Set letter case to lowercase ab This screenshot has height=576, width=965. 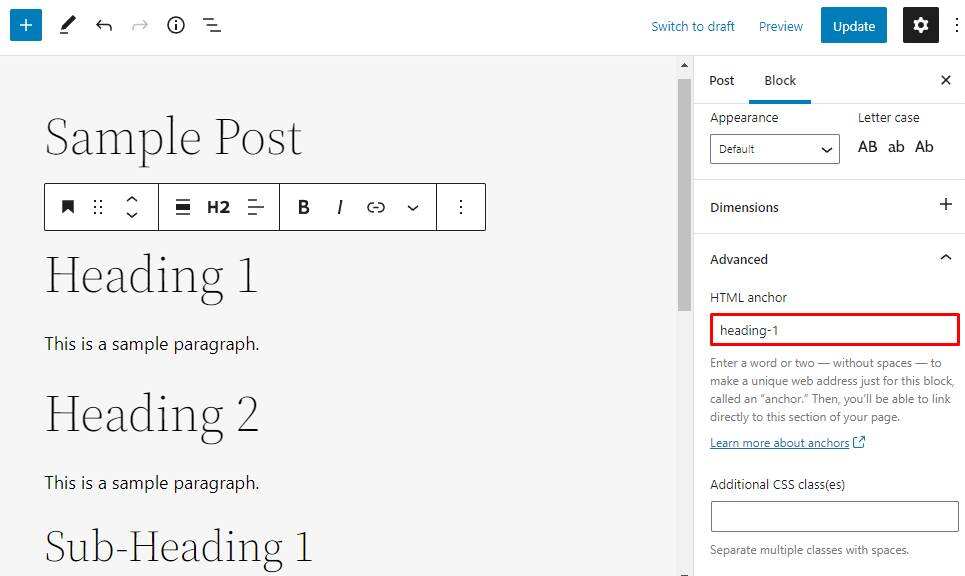click(896, 146)
